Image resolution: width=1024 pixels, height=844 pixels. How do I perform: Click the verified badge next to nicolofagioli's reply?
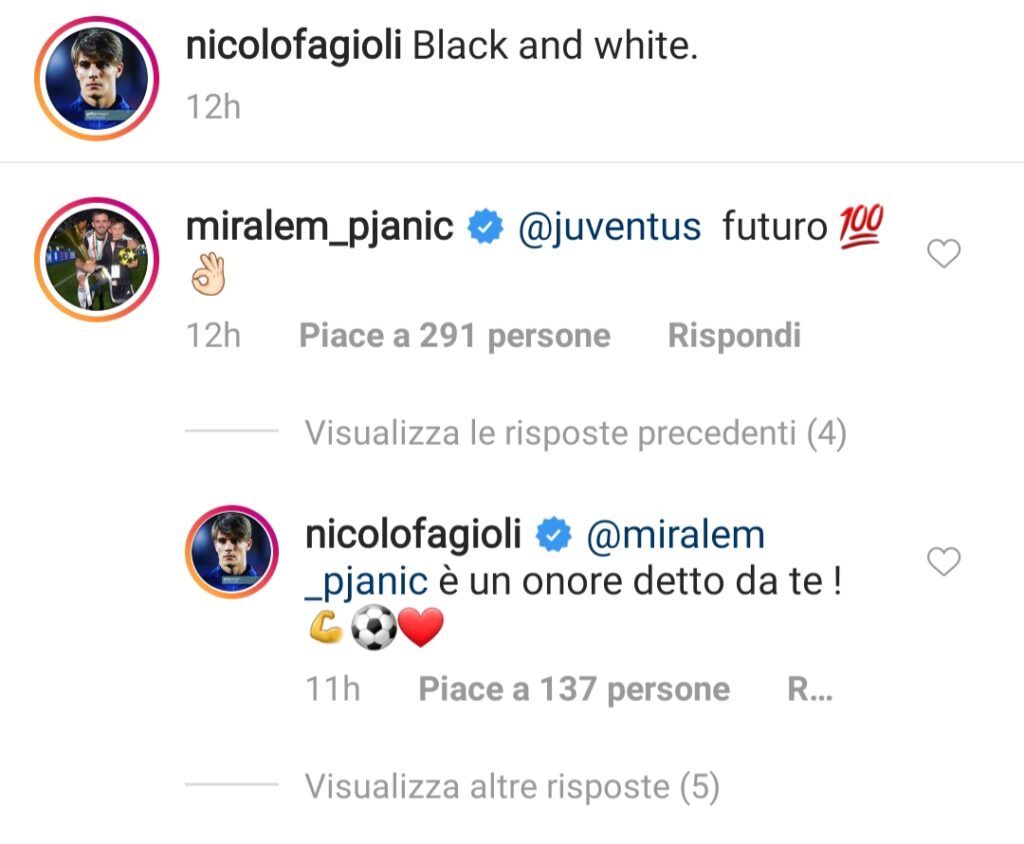click(x=553, y=534)
